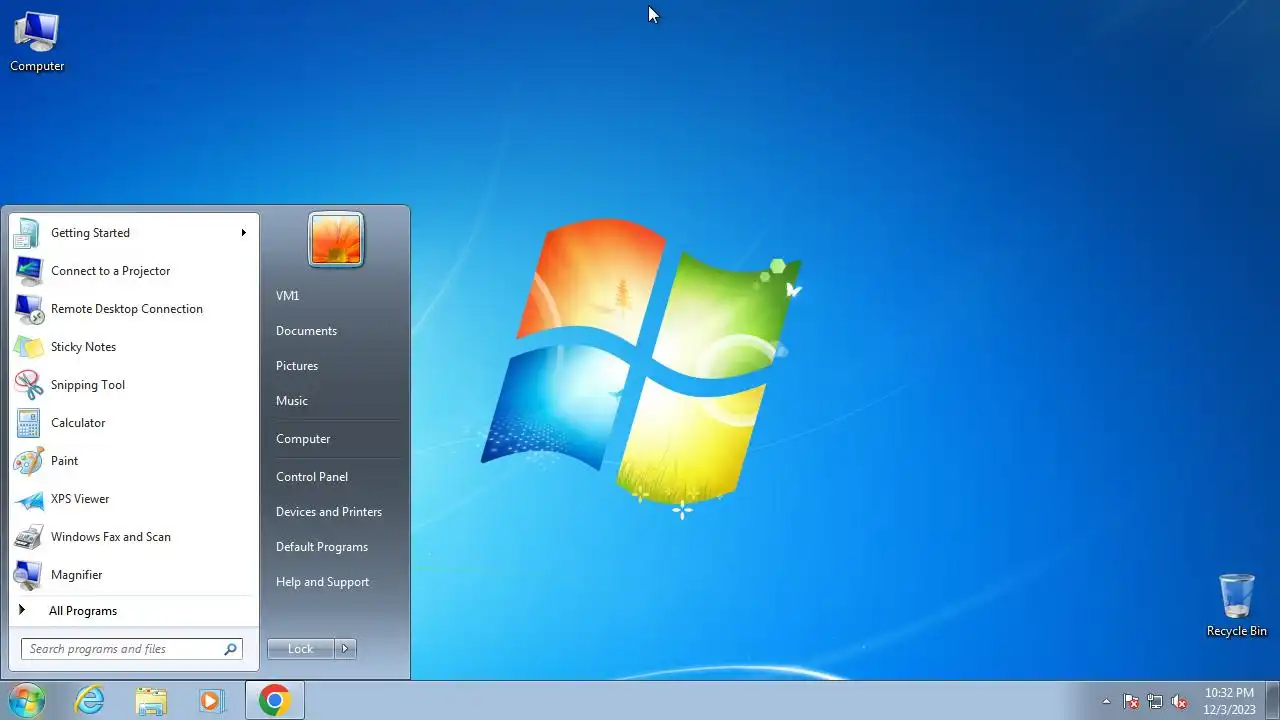Open the clock showing 10:32 PM
Viewport: 1280px width, 720px height.
point(1229,701)
